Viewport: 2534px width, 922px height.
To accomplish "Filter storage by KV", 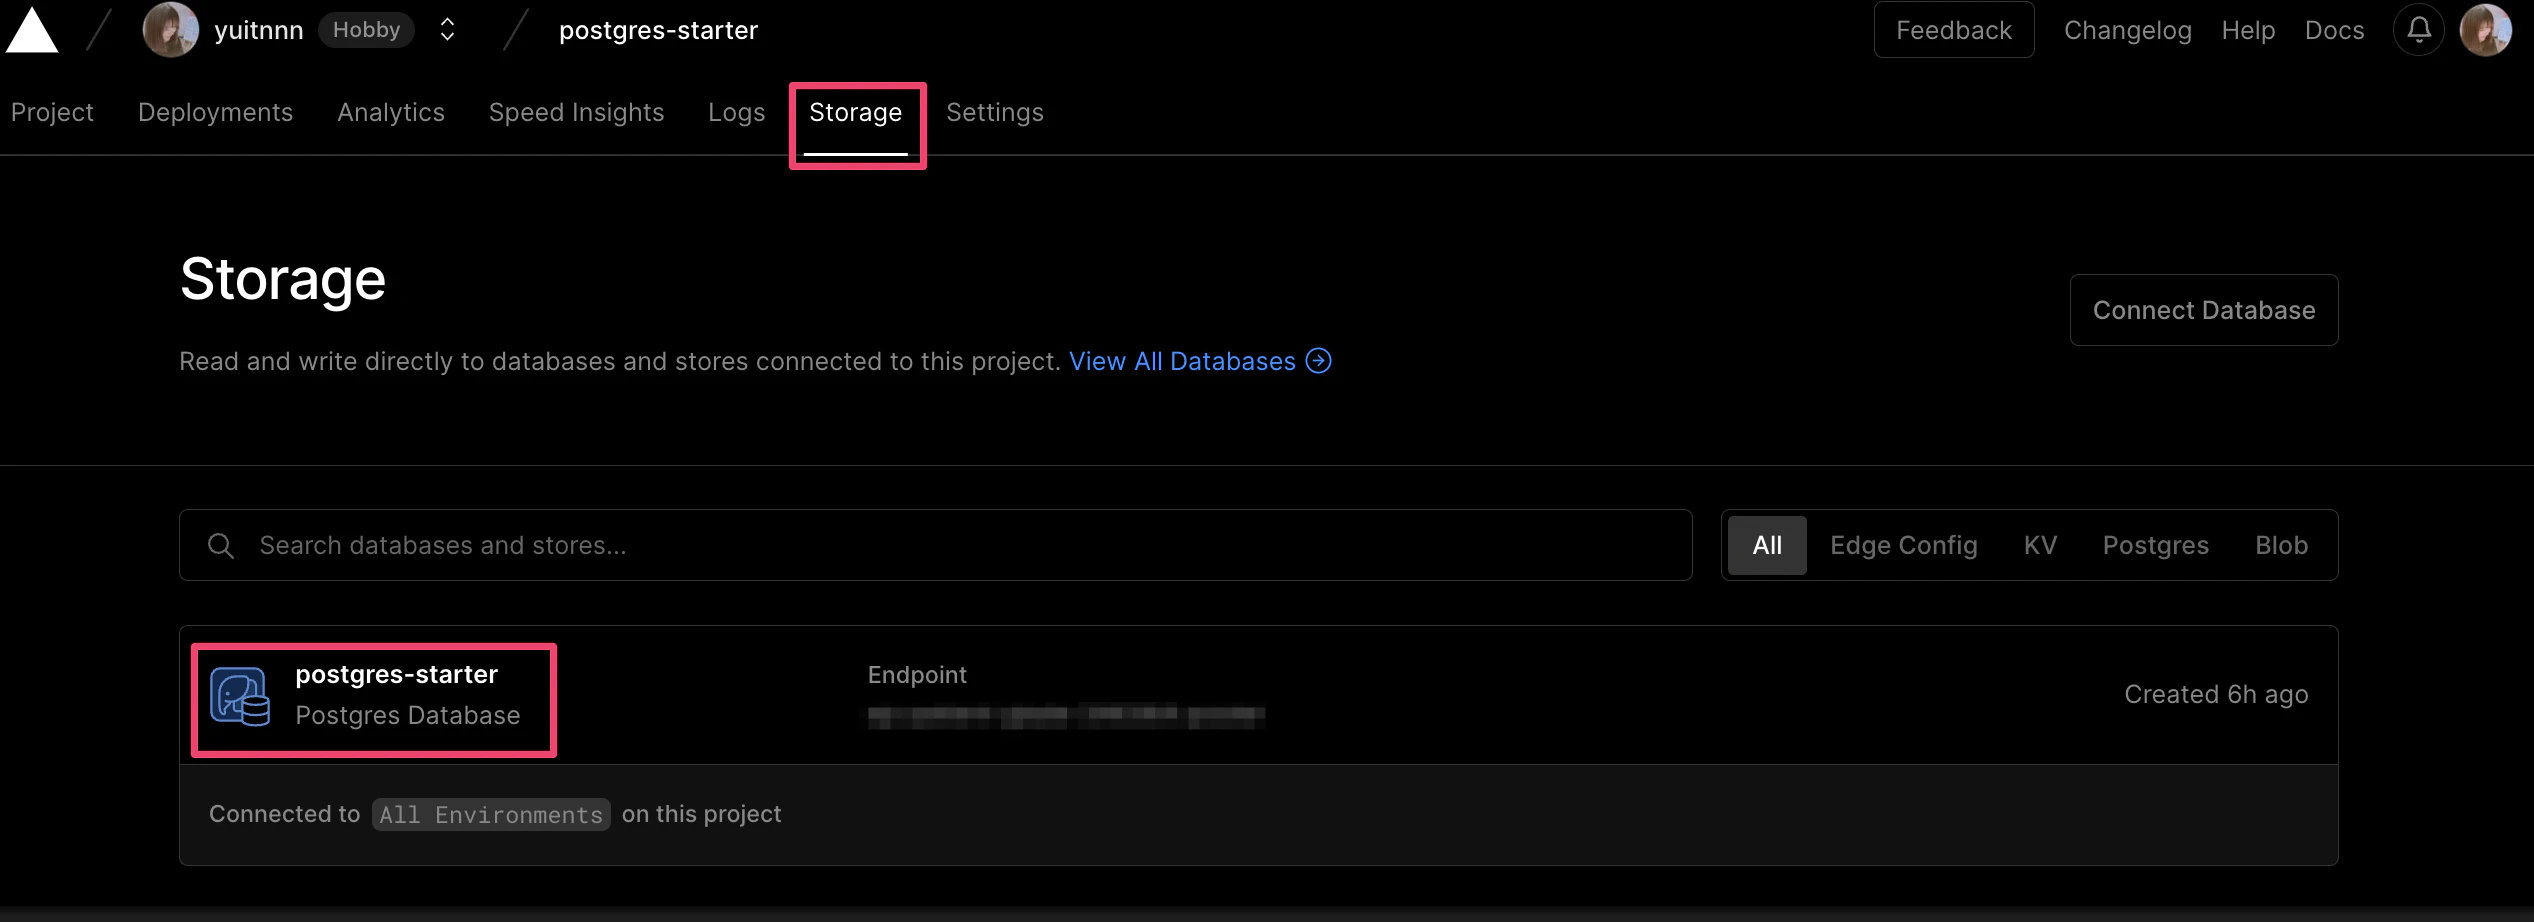I will 2041,545.
